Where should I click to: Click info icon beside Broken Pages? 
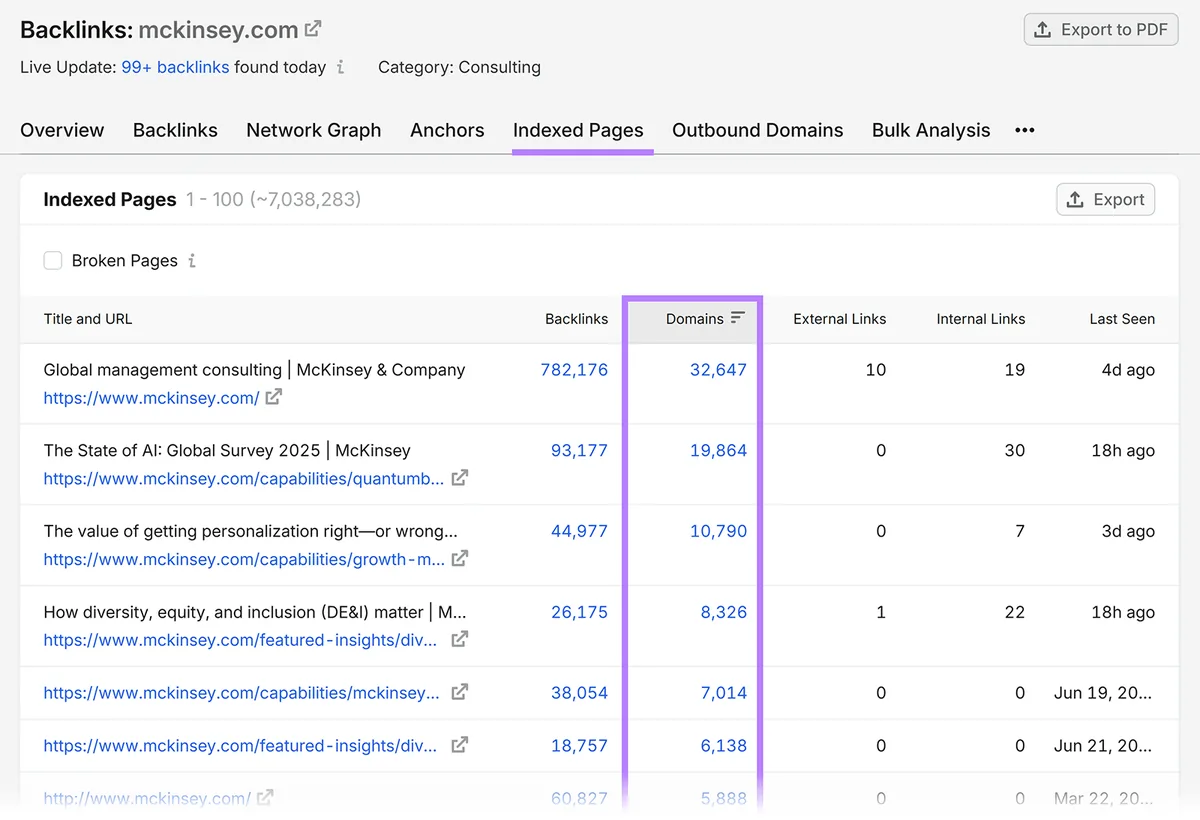coord(192,261)
